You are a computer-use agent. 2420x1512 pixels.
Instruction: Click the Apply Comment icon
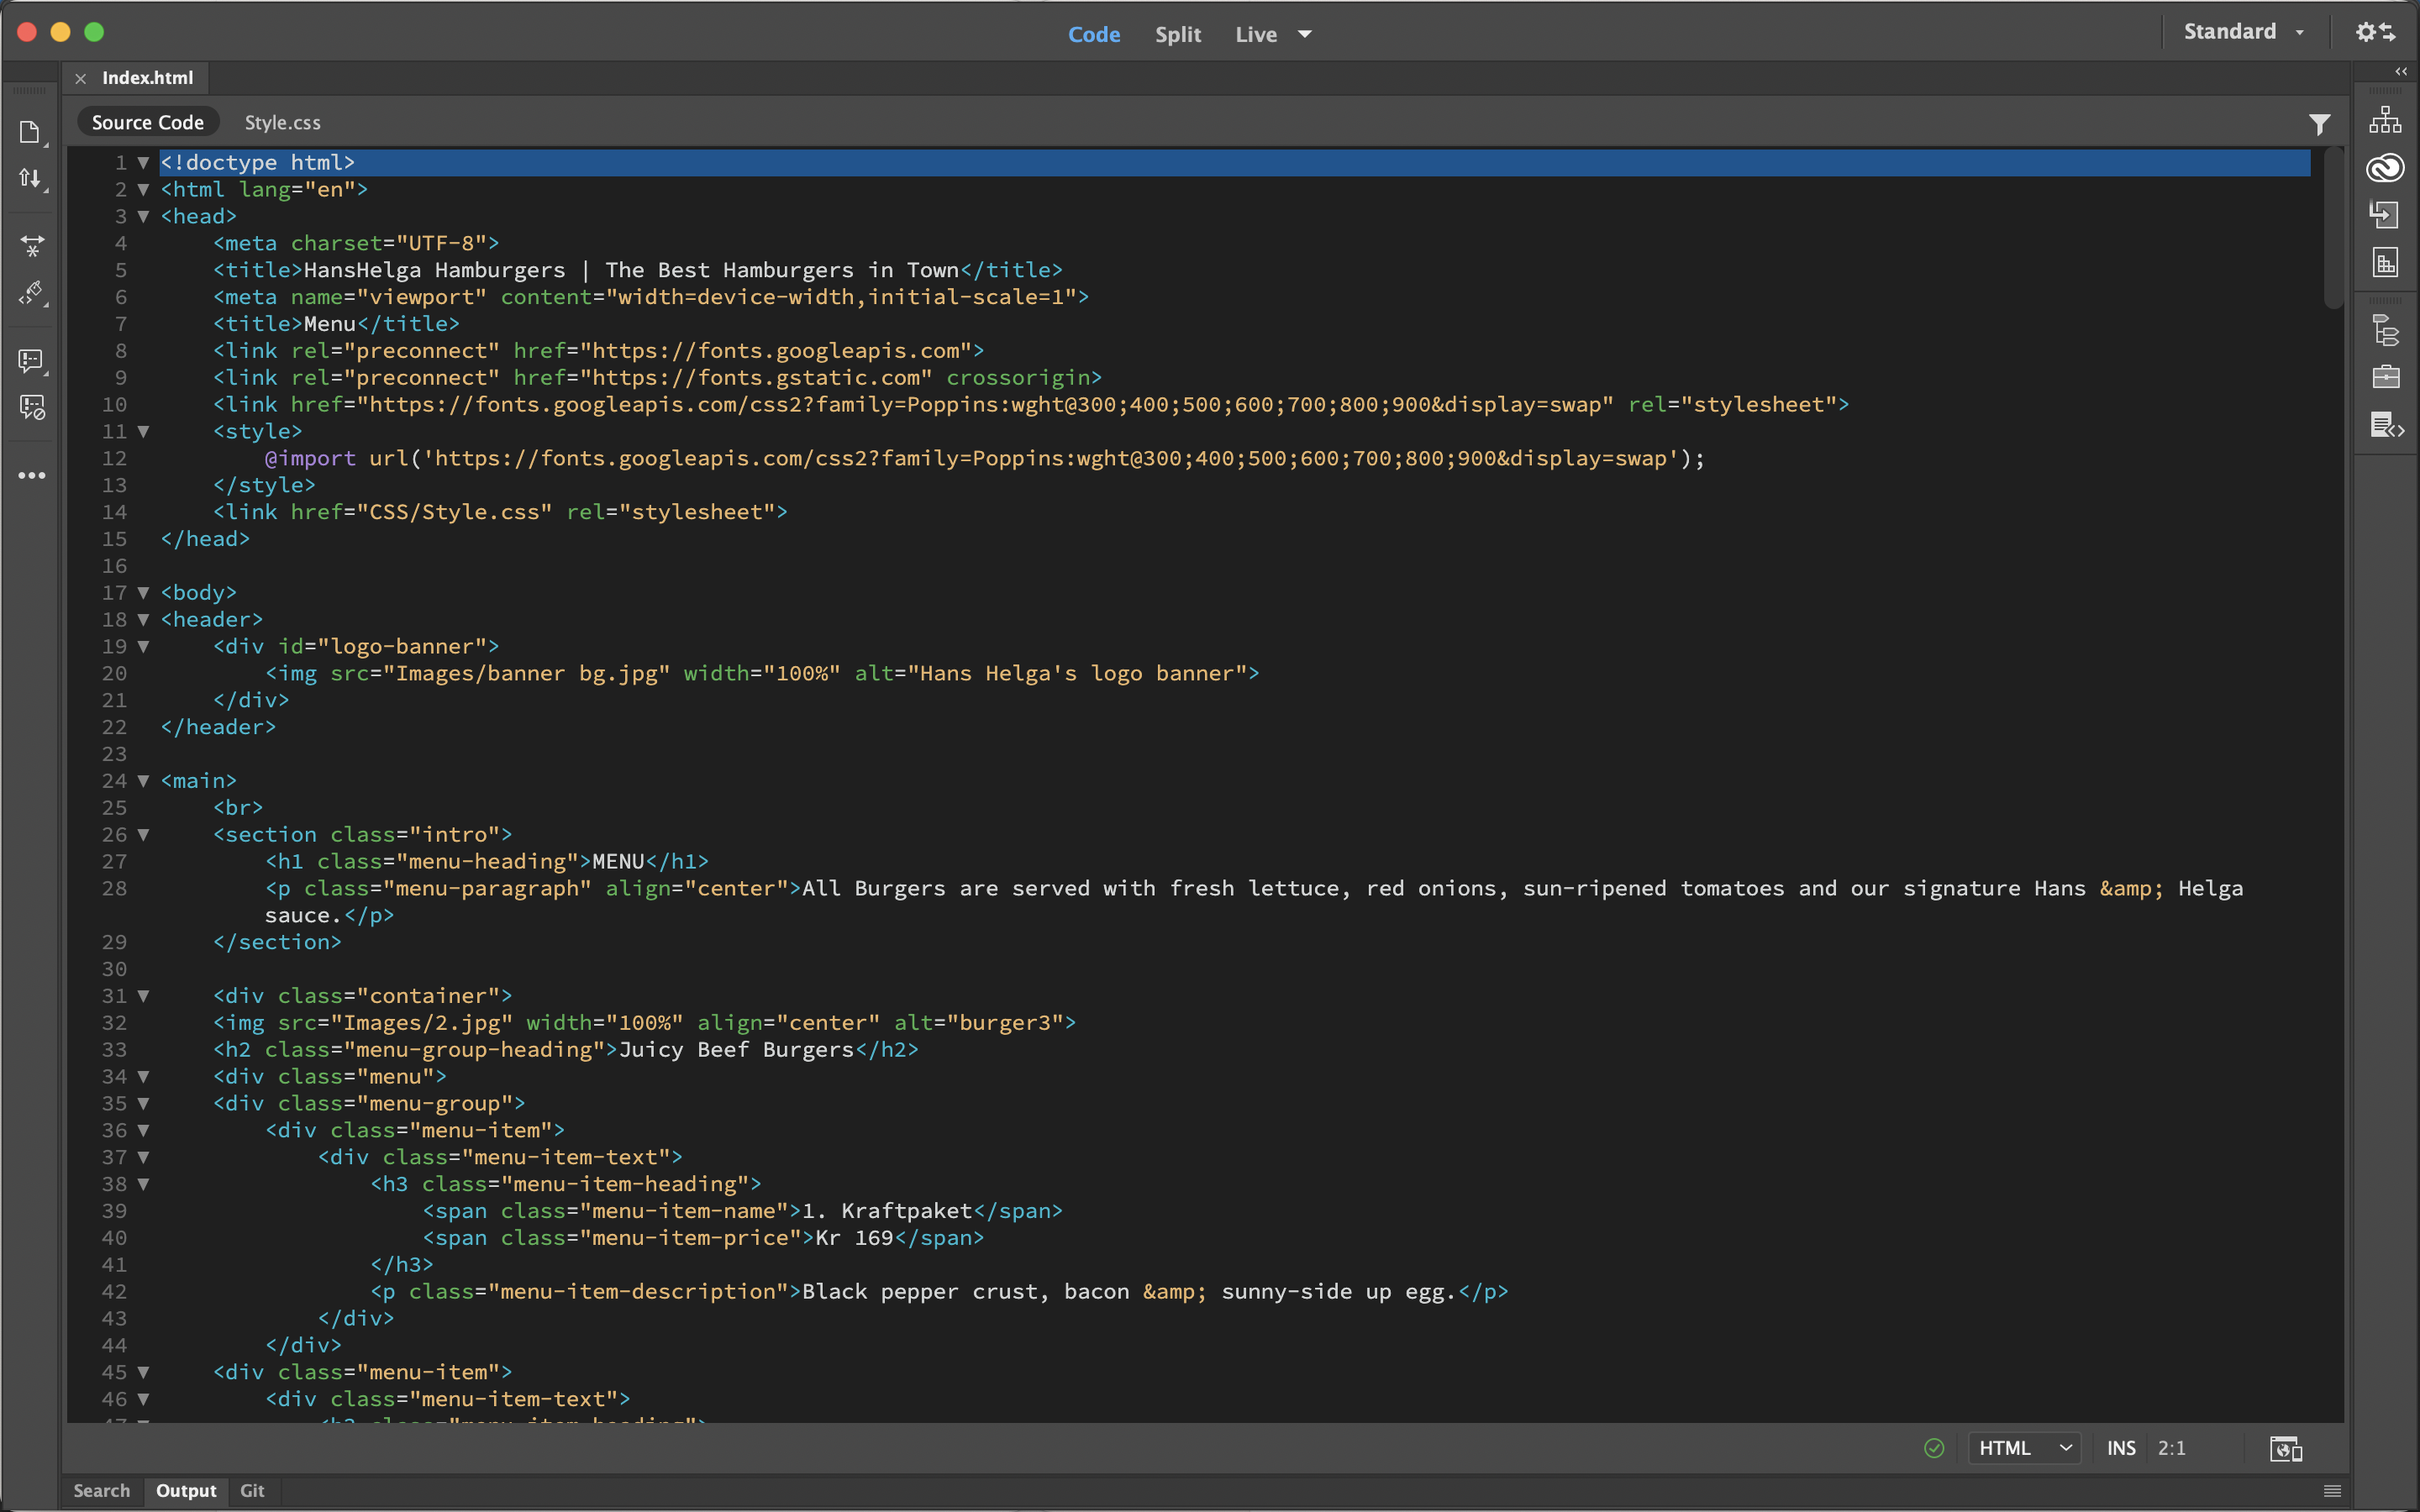[x=30, y=360]
